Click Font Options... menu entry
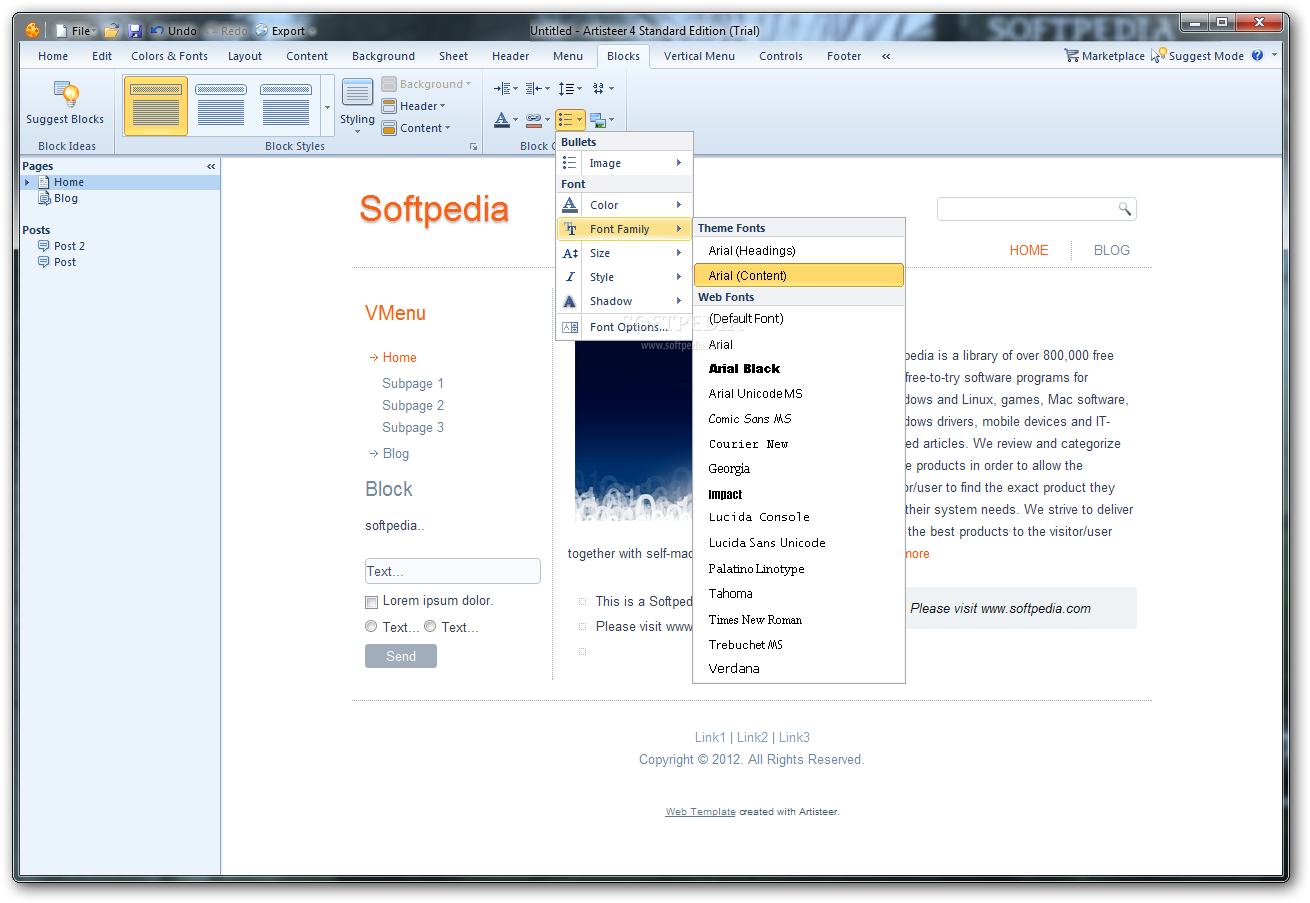 tap(624, 327)
